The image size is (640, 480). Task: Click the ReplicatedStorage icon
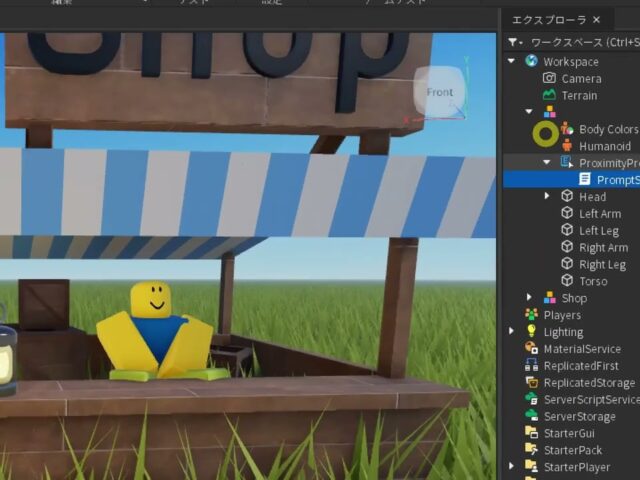tap(531, 382)
